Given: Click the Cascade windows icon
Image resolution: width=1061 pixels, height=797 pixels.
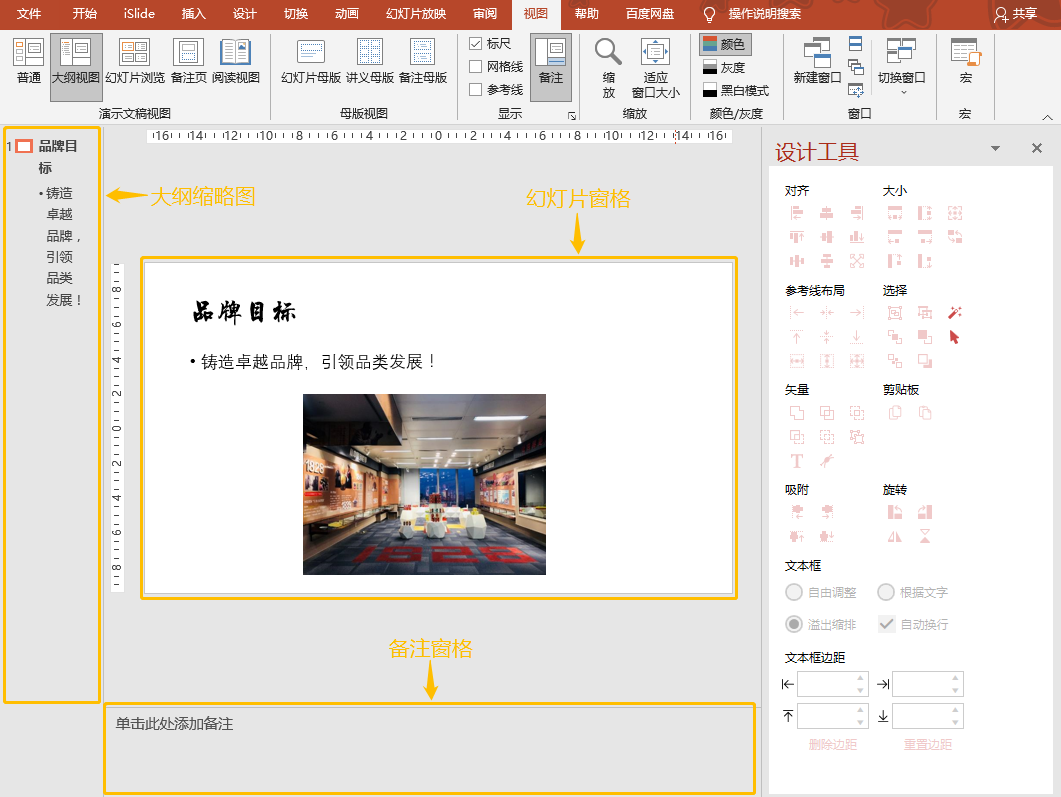Looking at the screenshot, I should [x=855, y=67].
